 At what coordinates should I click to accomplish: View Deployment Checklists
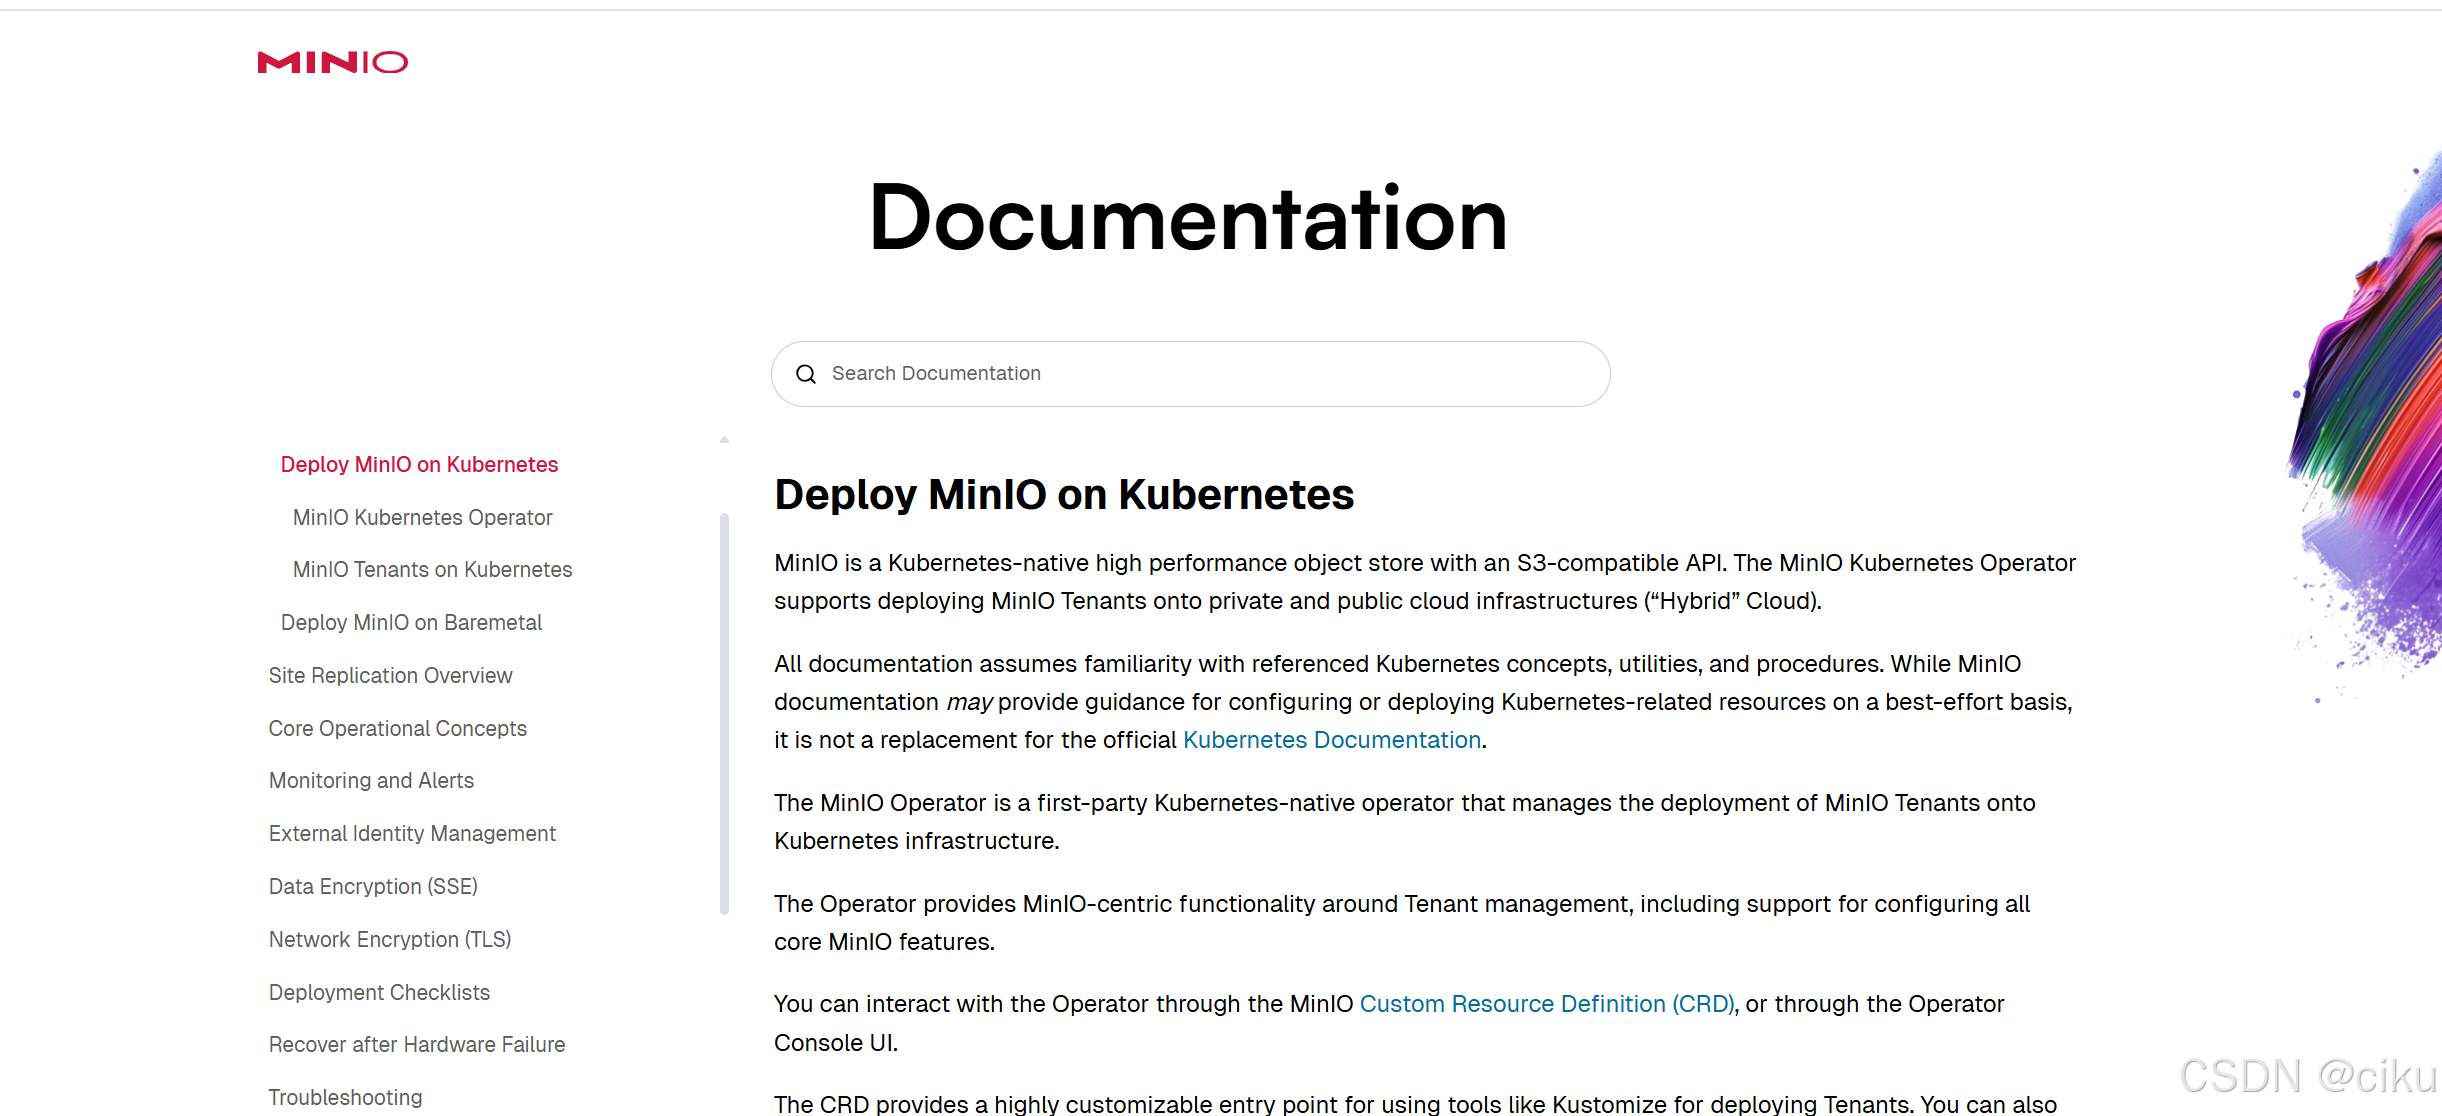[x=379, y=993]
